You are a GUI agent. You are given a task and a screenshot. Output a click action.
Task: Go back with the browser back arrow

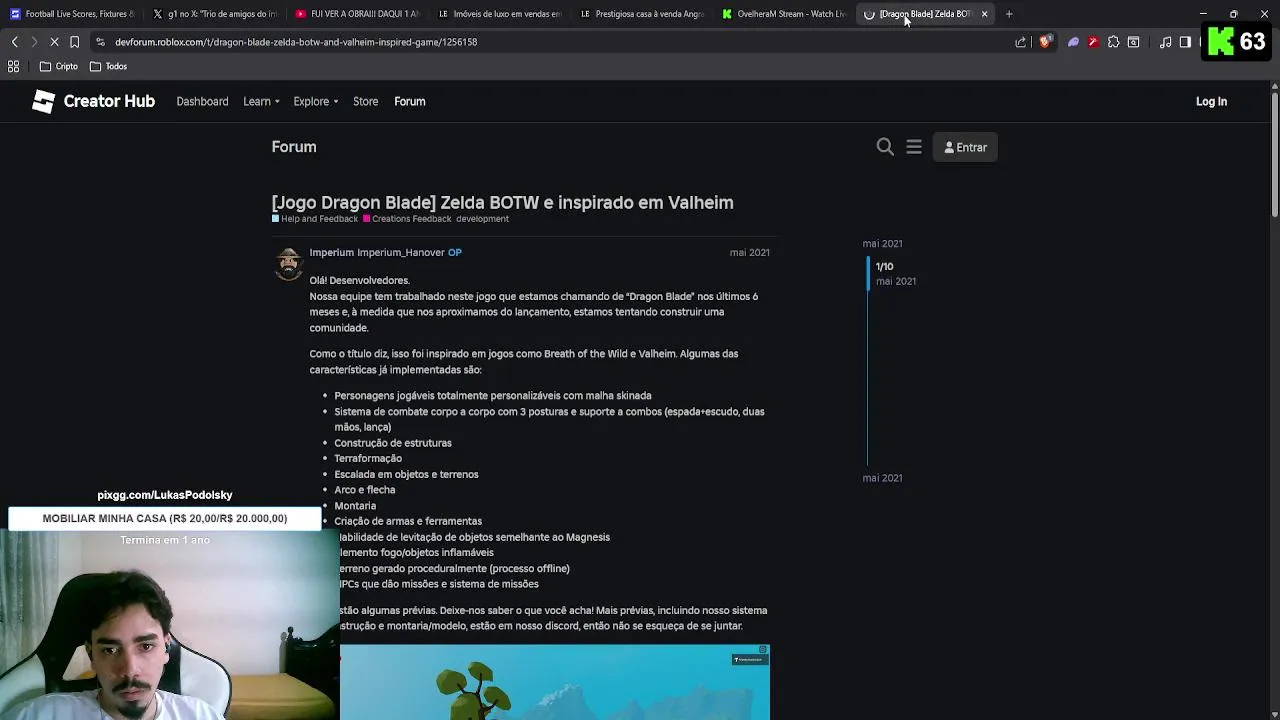pyautogui.click(x=14, y=42)
